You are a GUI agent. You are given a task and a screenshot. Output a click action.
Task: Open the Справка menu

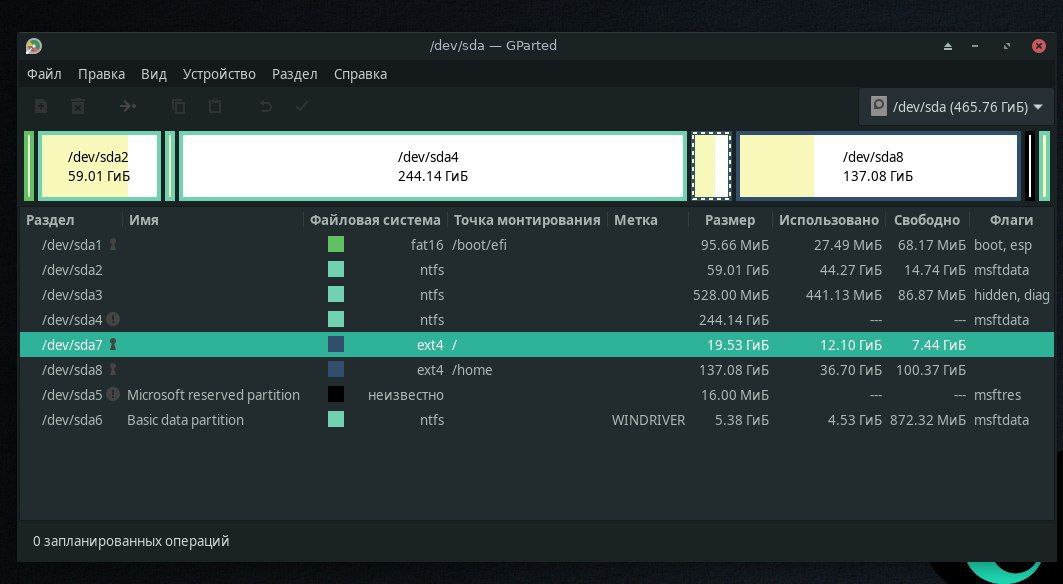[x=360, y=74]
